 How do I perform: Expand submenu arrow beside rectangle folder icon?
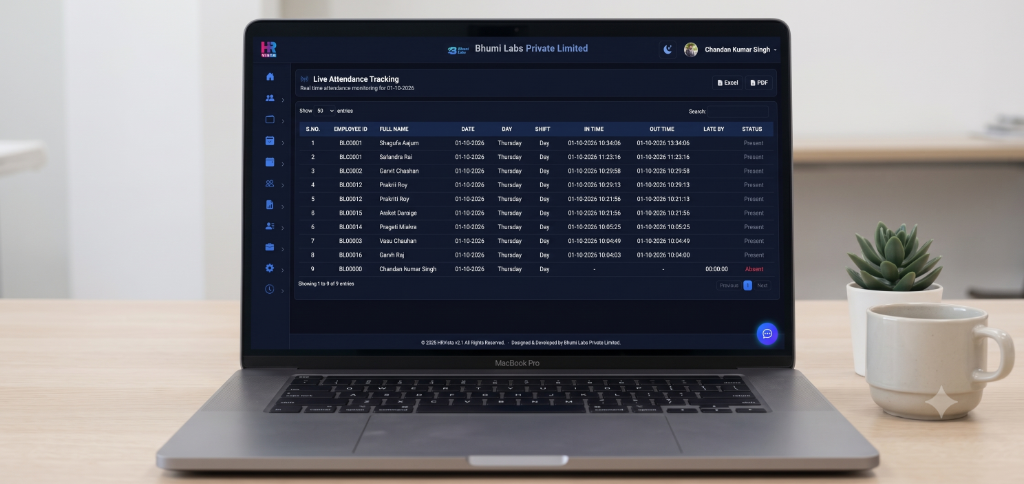(x=283, y=121)
